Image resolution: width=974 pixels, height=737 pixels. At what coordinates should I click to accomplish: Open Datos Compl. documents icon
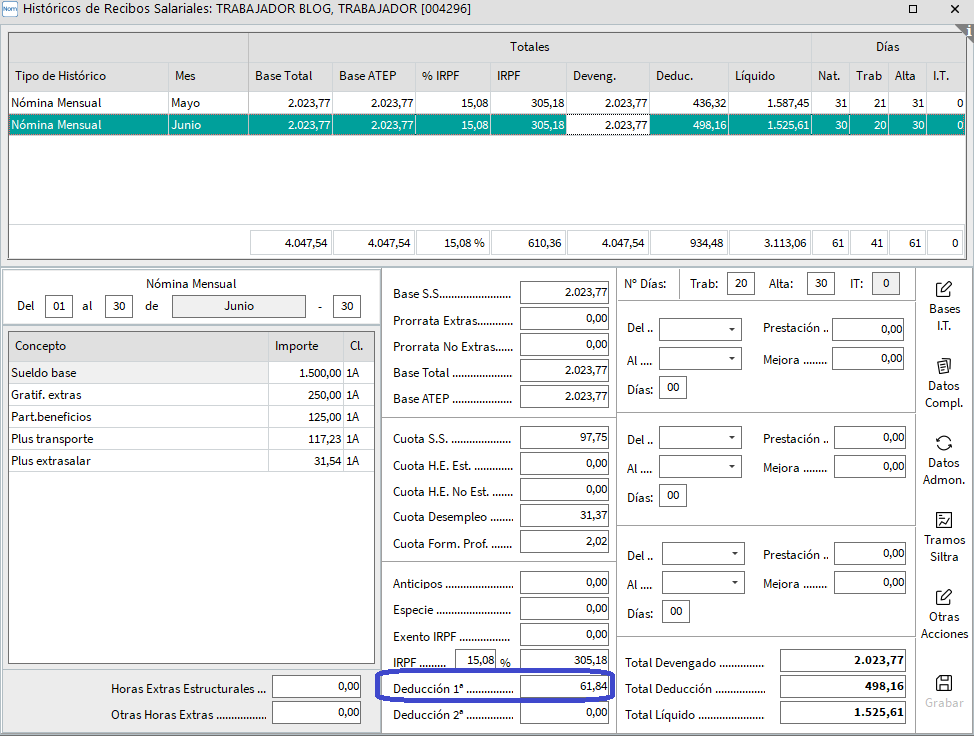pos(944,366)
